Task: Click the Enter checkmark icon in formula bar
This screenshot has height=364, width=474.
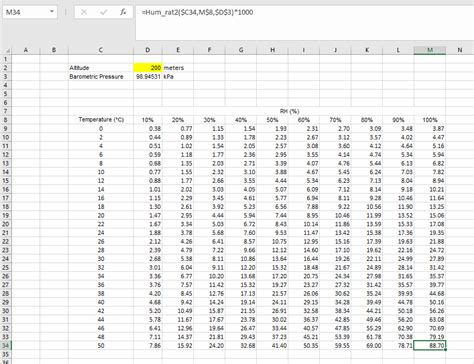Action: tap(104, 12)
